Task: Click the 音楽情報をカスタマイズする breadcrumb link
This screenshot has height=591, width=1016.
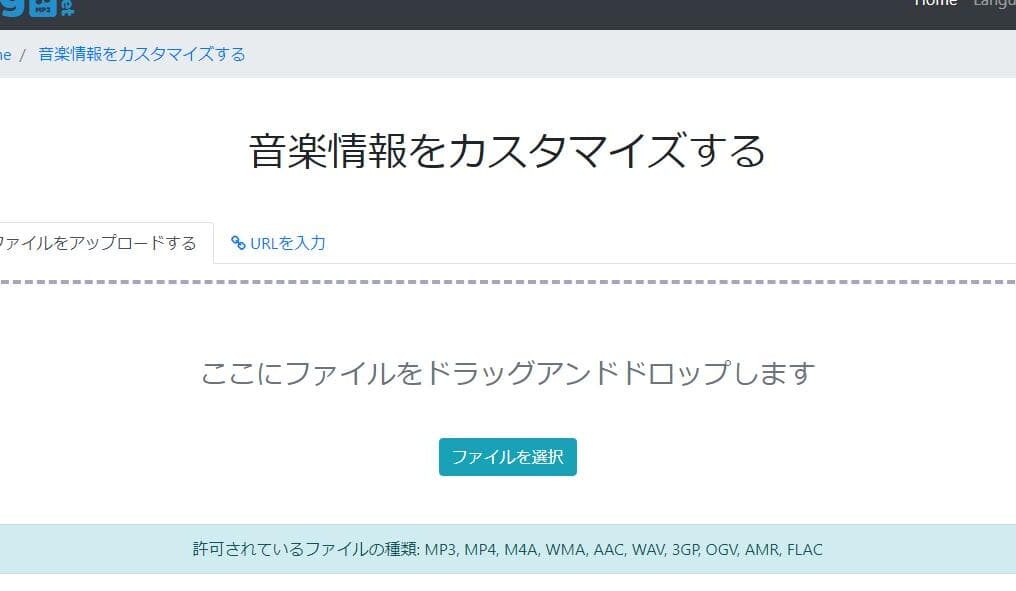Action: point(142,55)
